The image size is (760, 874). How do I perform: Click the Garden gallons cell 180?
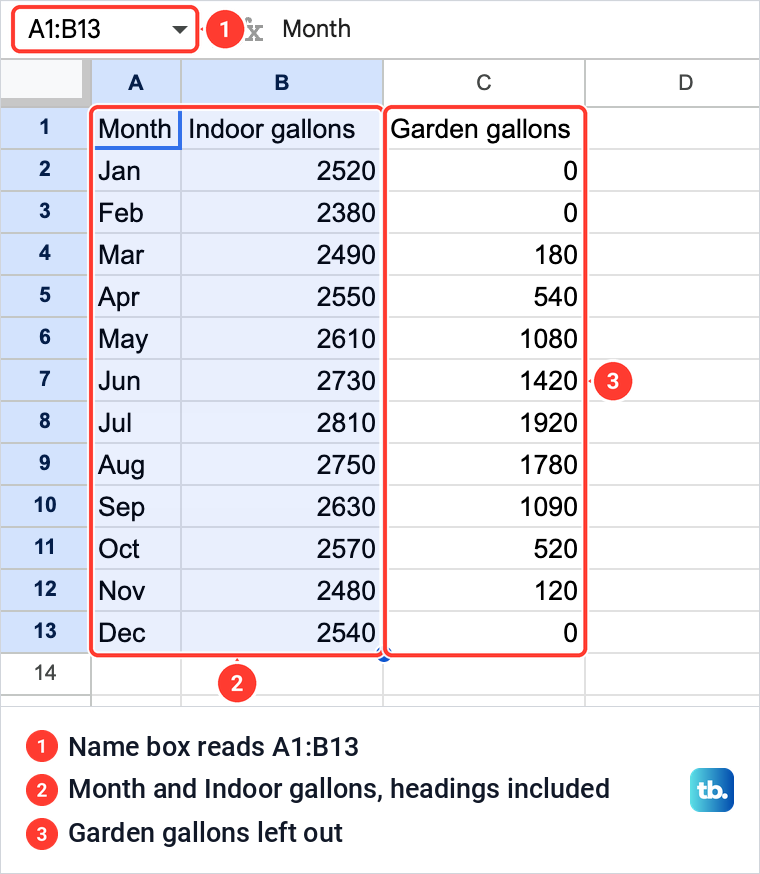(x=484, y=254)
